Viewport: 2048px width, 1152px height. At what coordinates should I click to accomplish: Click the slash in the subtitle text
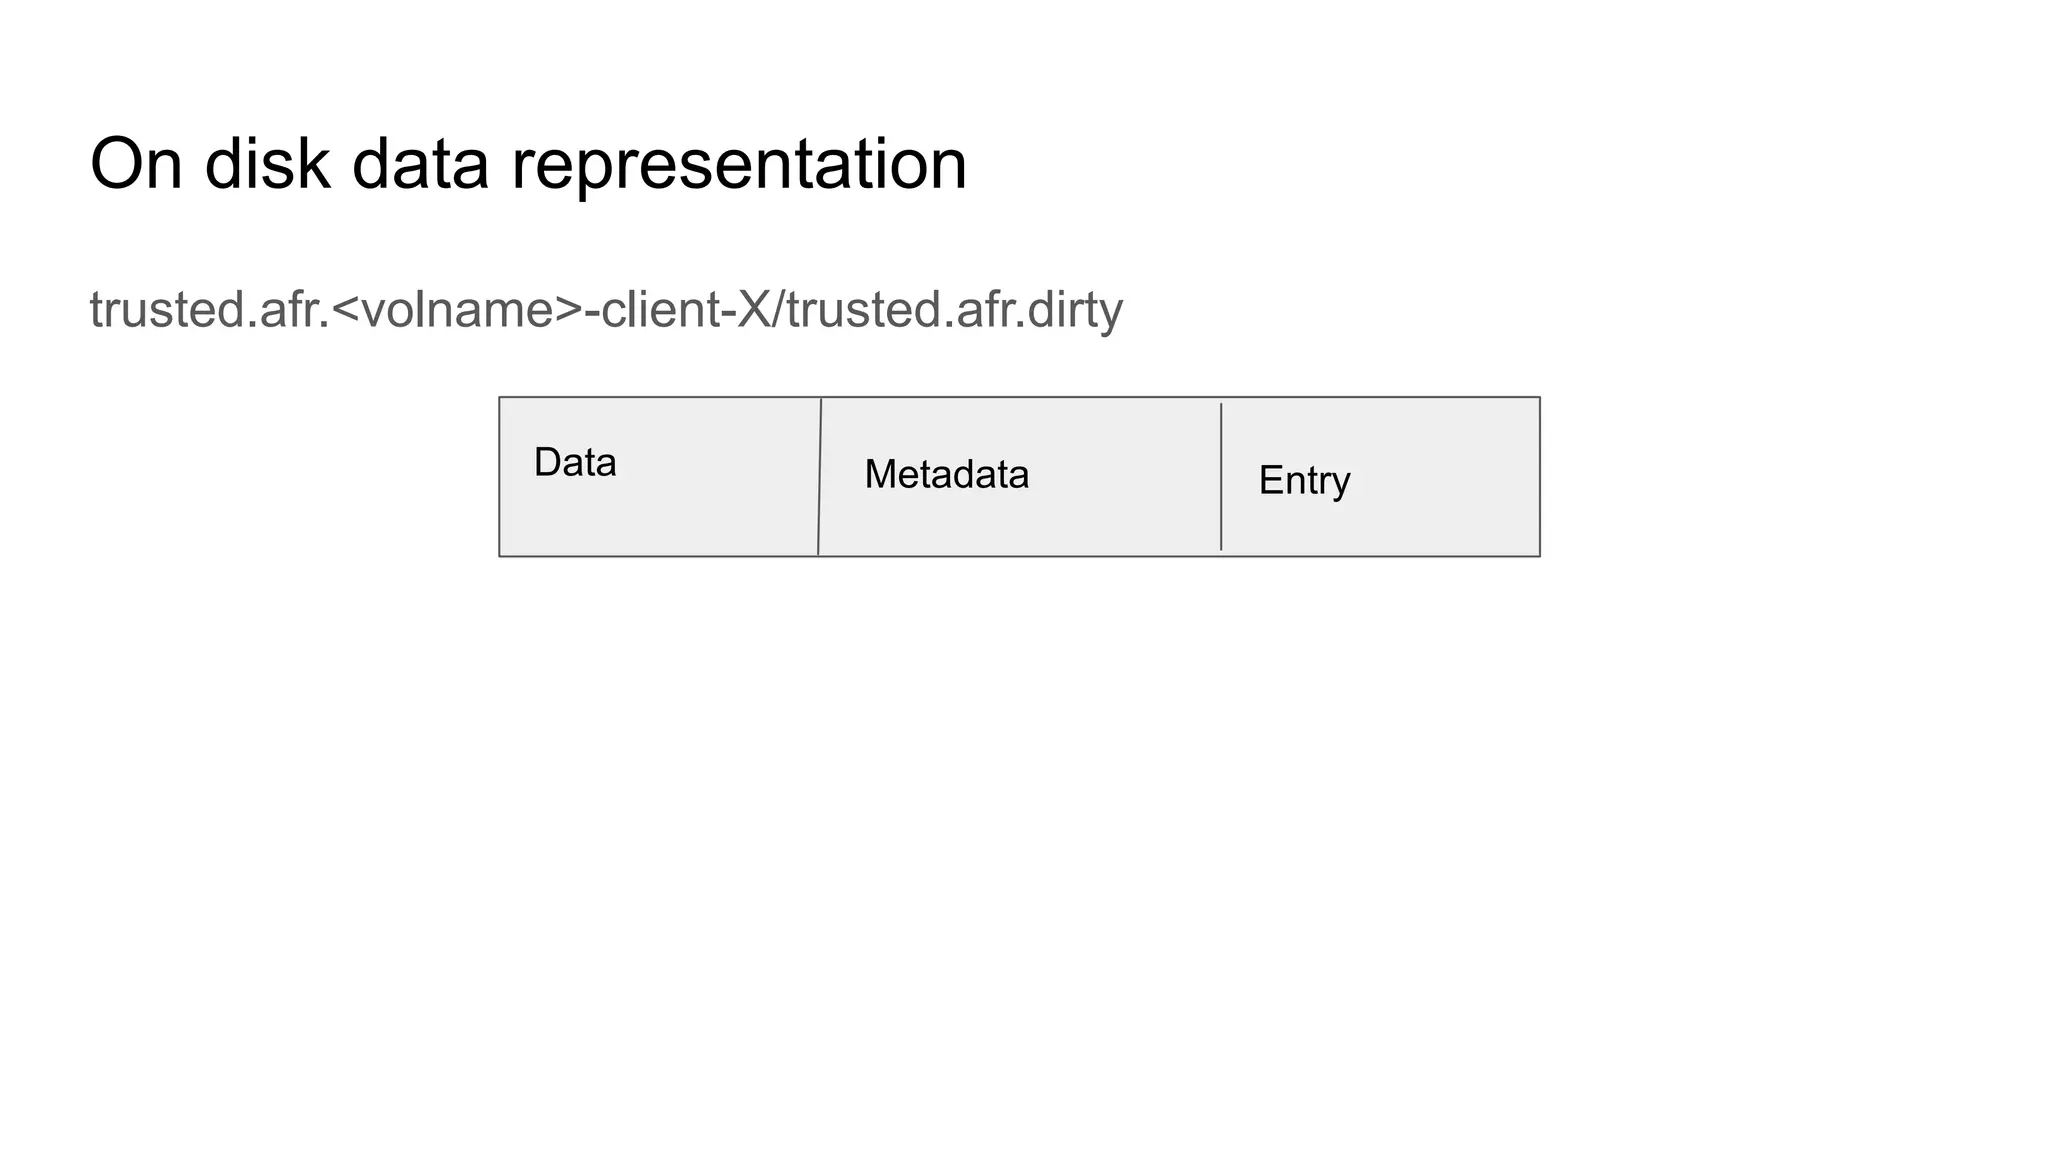click(x=779, y=310)
